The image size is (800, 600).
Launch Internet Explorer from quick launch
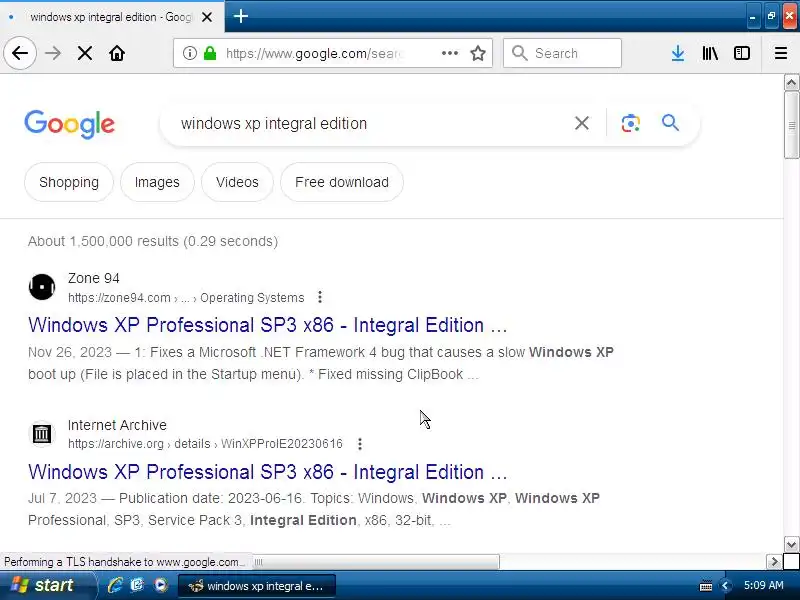115,585
